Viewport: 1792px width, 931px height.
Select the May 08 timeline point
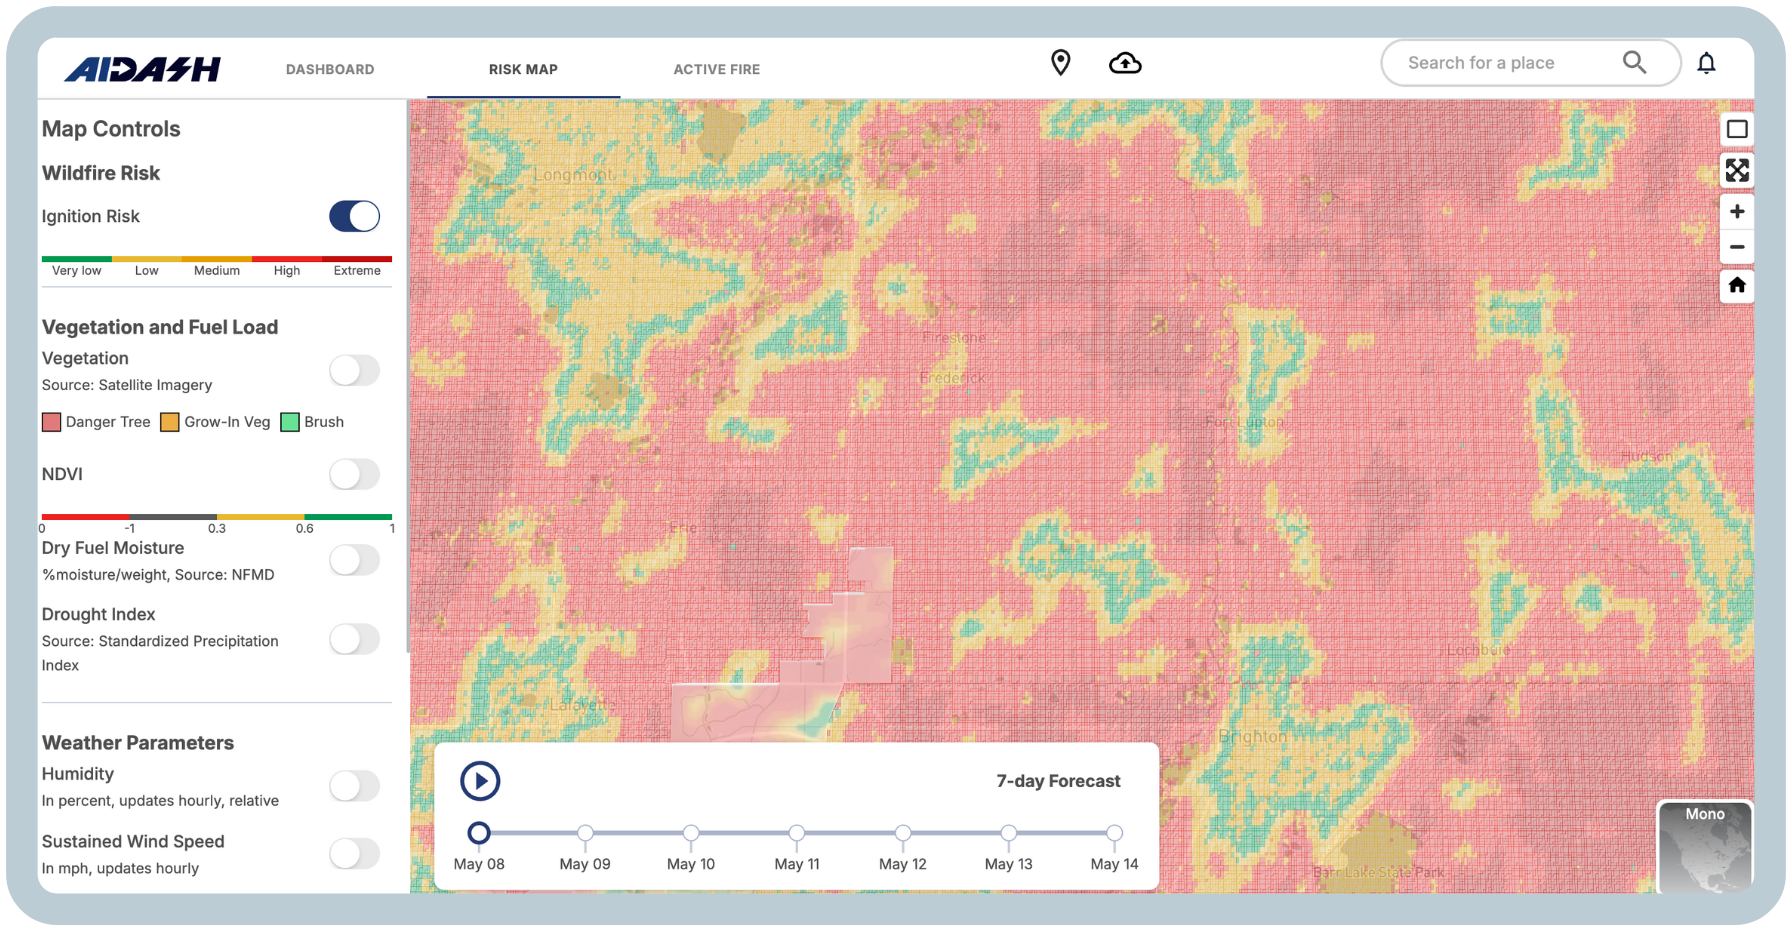coord(479,833)
